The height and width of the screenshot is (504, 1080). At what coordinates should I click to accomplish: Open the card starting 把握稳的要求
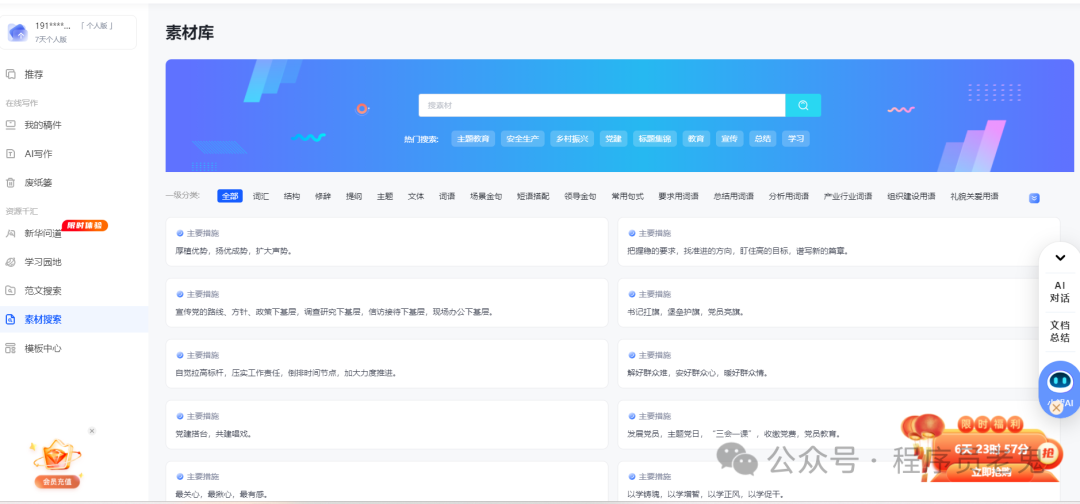coord(839,242)
